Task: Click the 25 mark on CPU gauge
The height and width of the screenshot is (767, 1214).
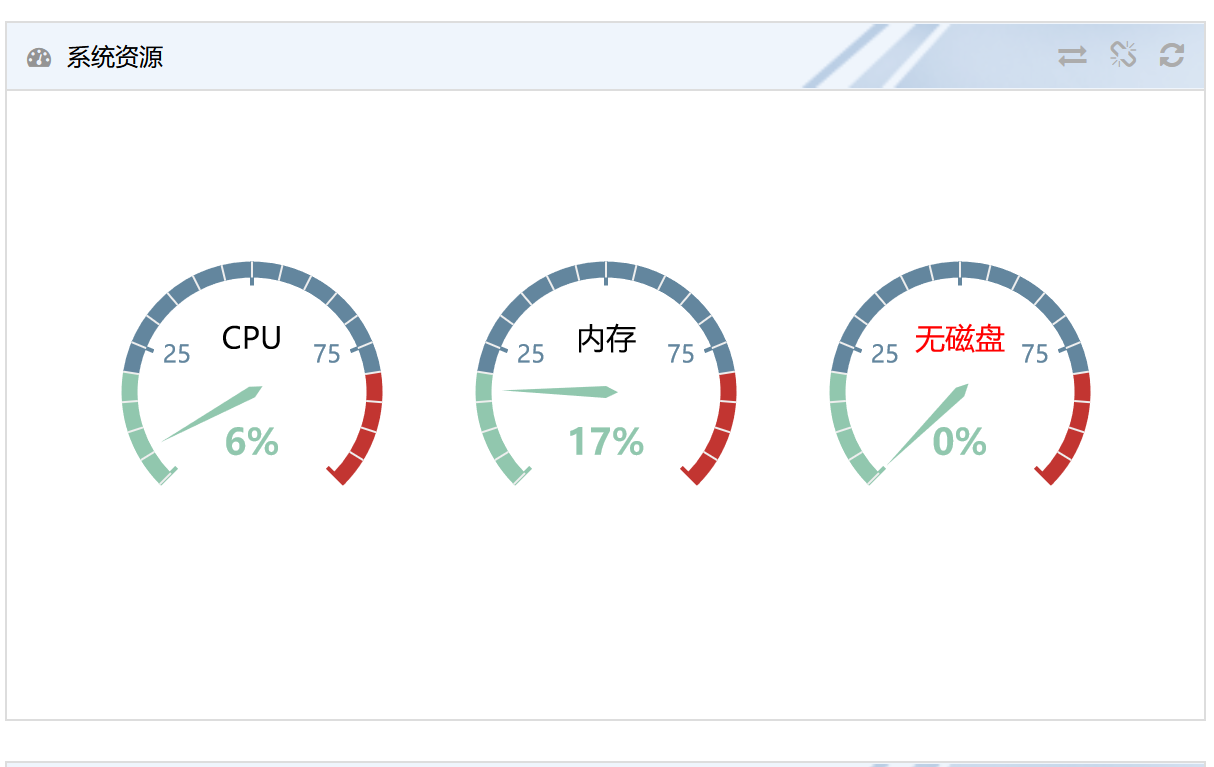Action: click(x=177, y=354)
